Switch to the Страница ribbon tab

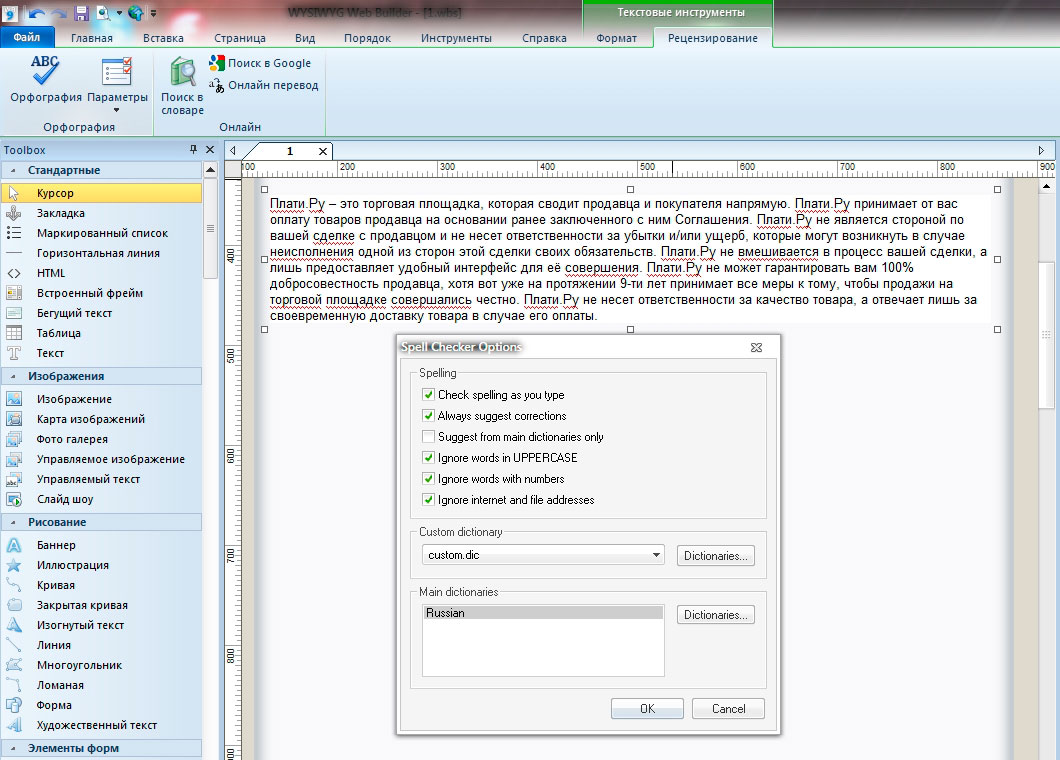tap(240, 38)
